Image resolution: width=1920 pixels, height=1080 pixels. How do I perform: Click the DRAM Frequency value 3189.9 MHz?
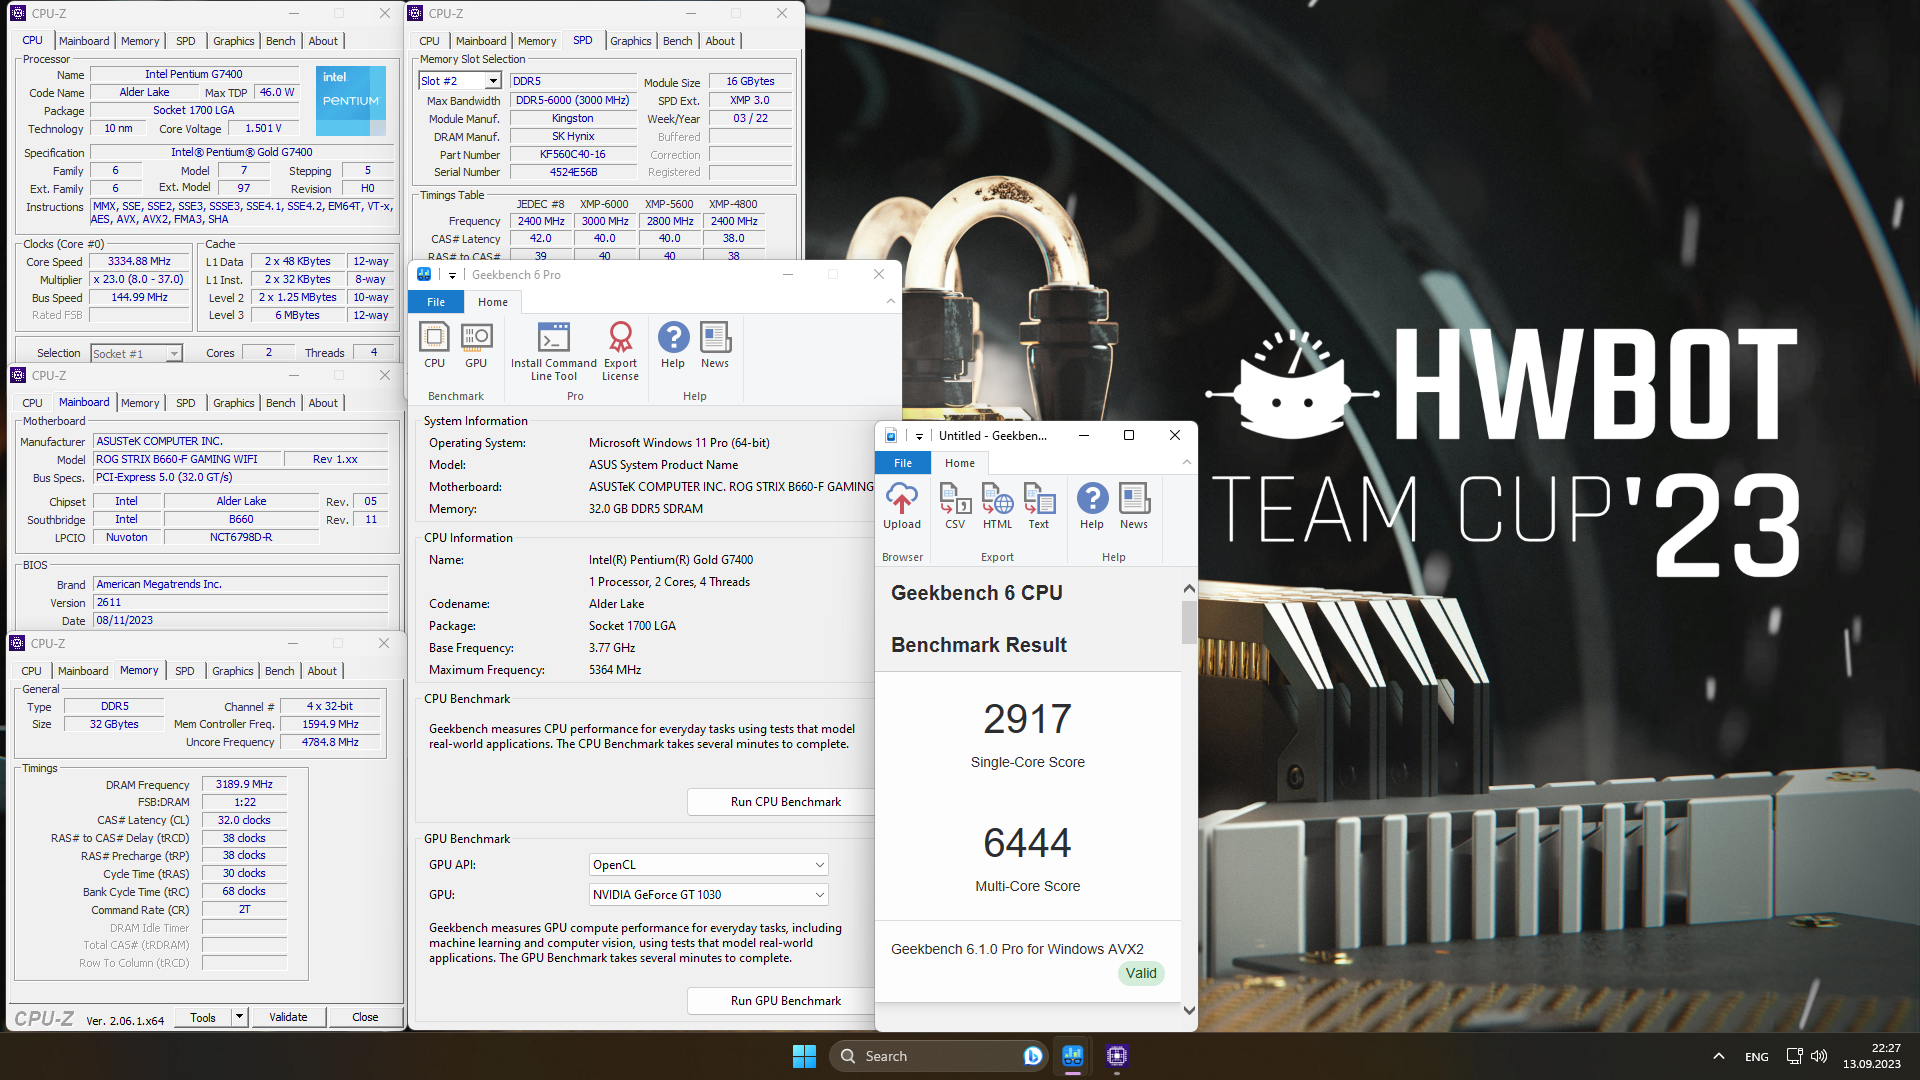coord(244,784)
